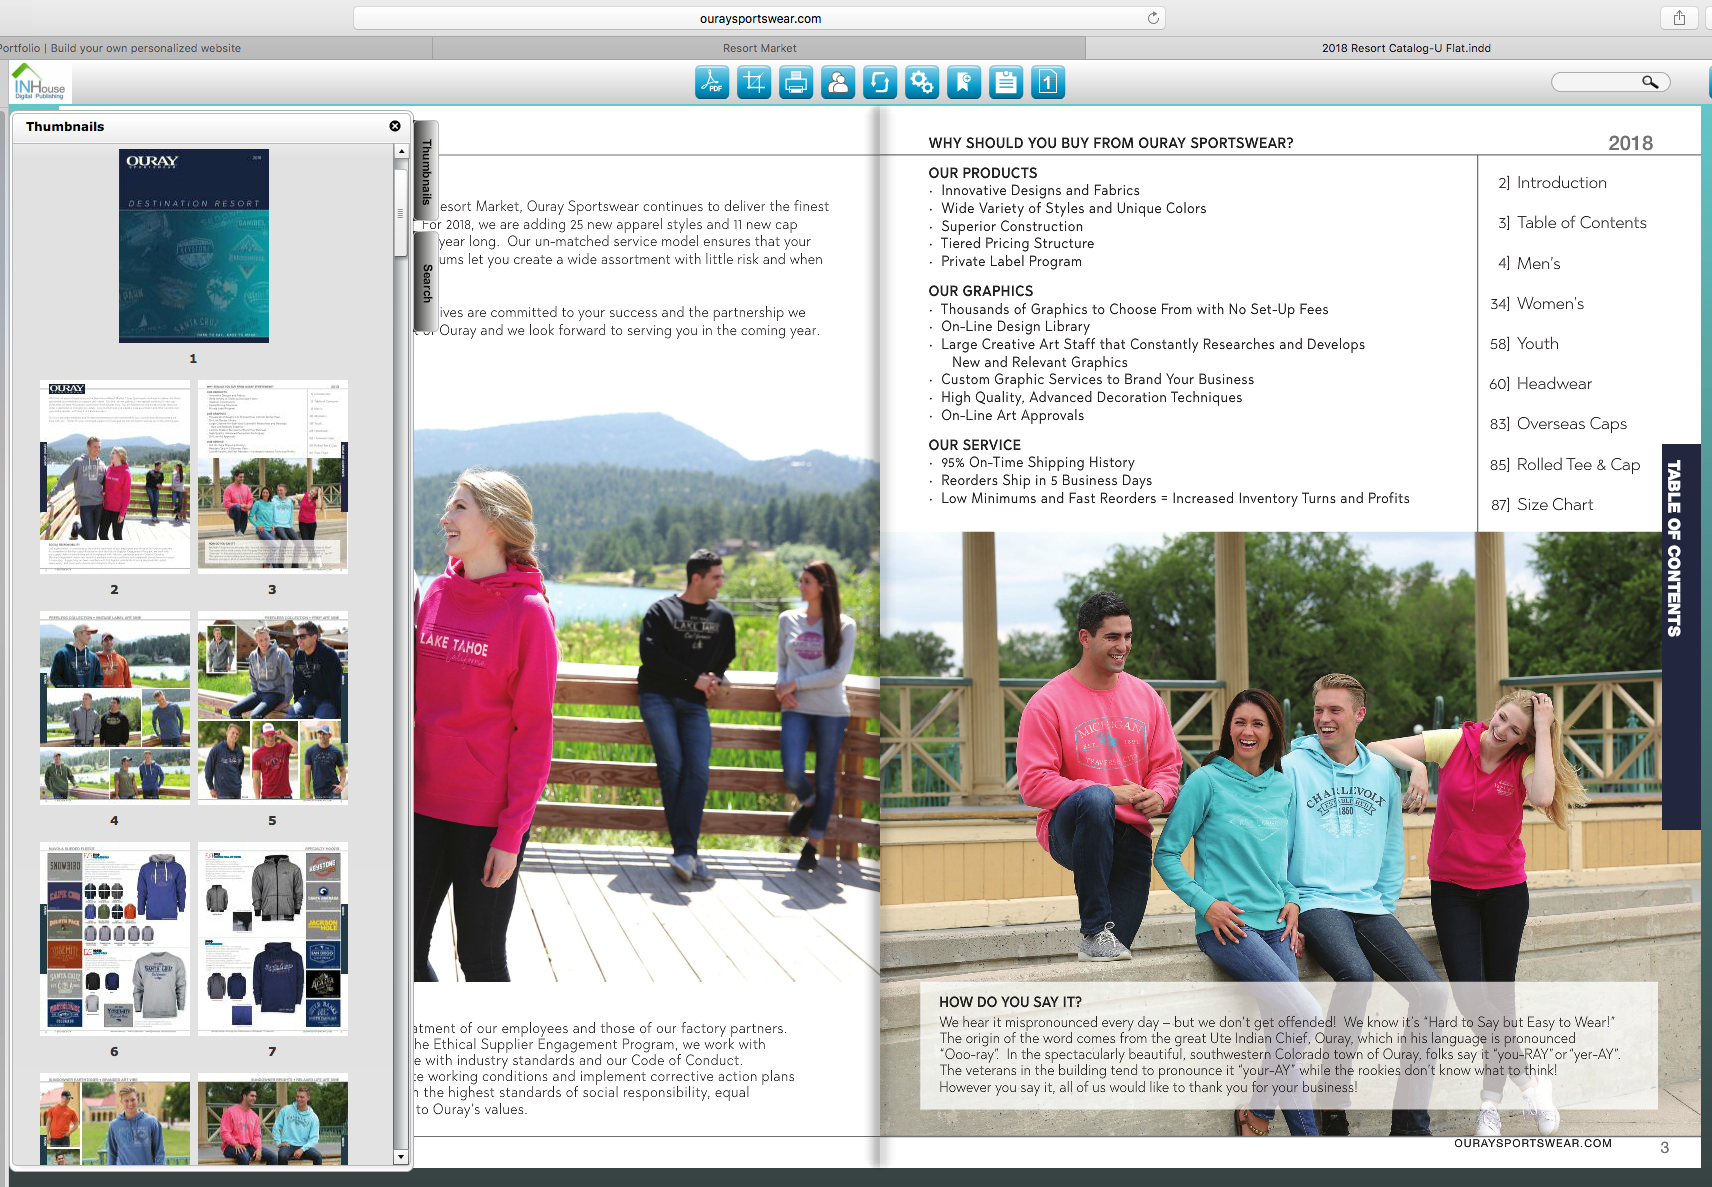Click thumbnails scrollbar down arrow
This screenshot has height=1187, width=1712.
401,1157
